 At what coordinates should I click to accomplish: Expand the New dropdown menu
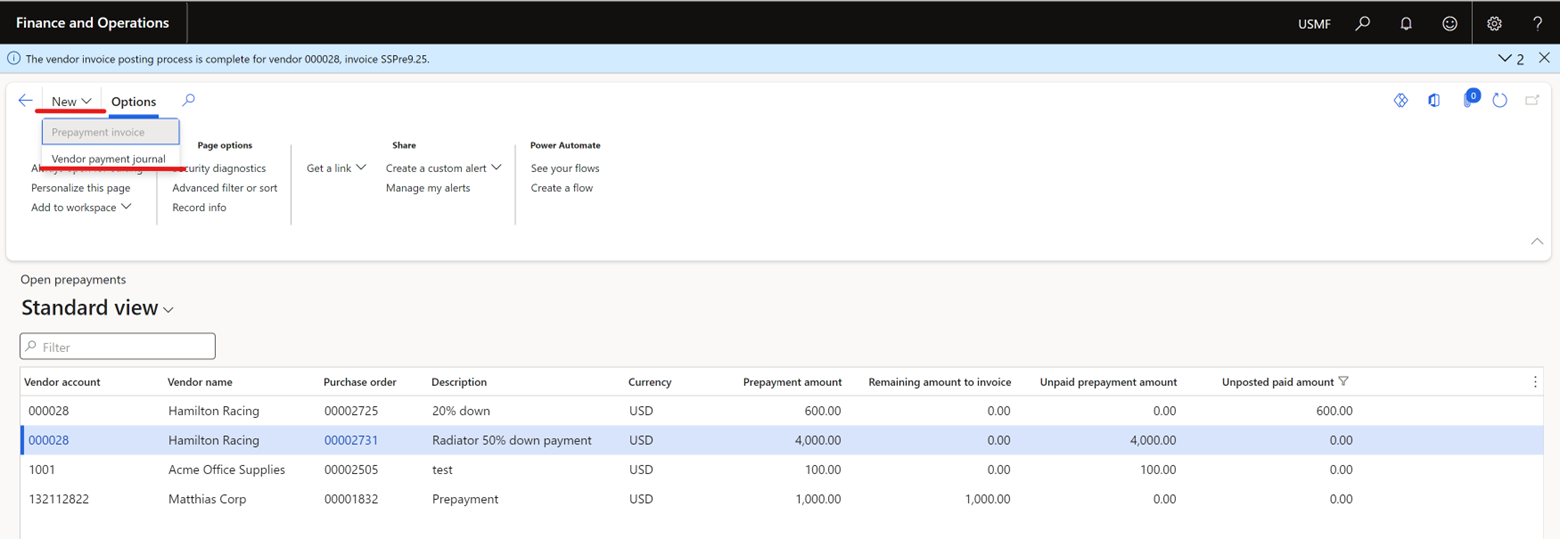71,101
